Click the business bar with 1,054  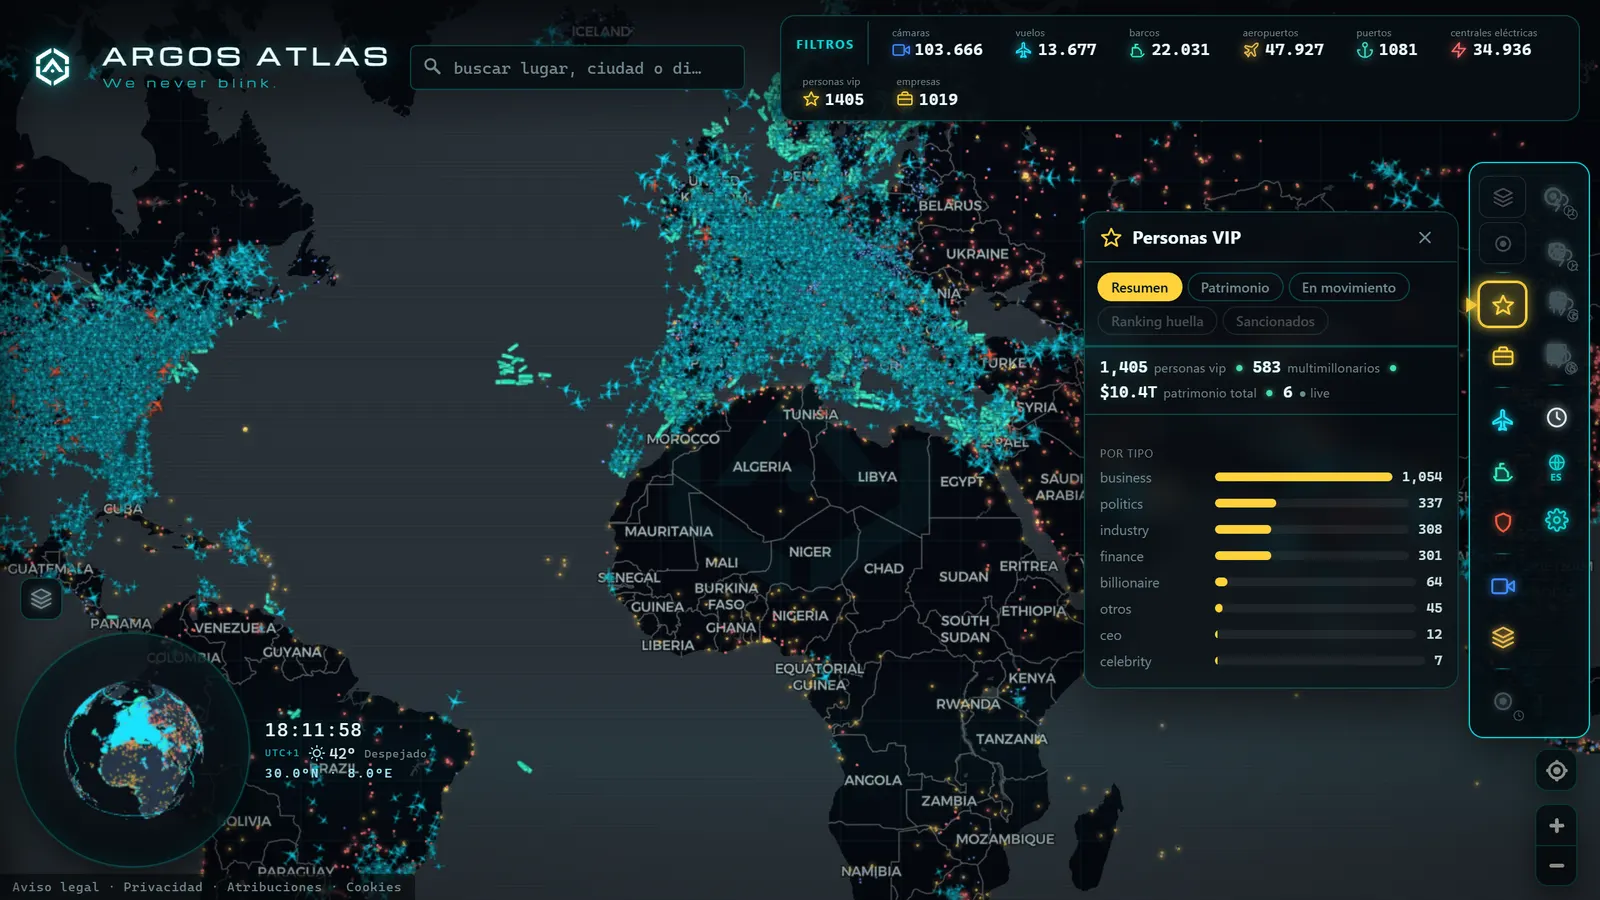click(1271, 477)
